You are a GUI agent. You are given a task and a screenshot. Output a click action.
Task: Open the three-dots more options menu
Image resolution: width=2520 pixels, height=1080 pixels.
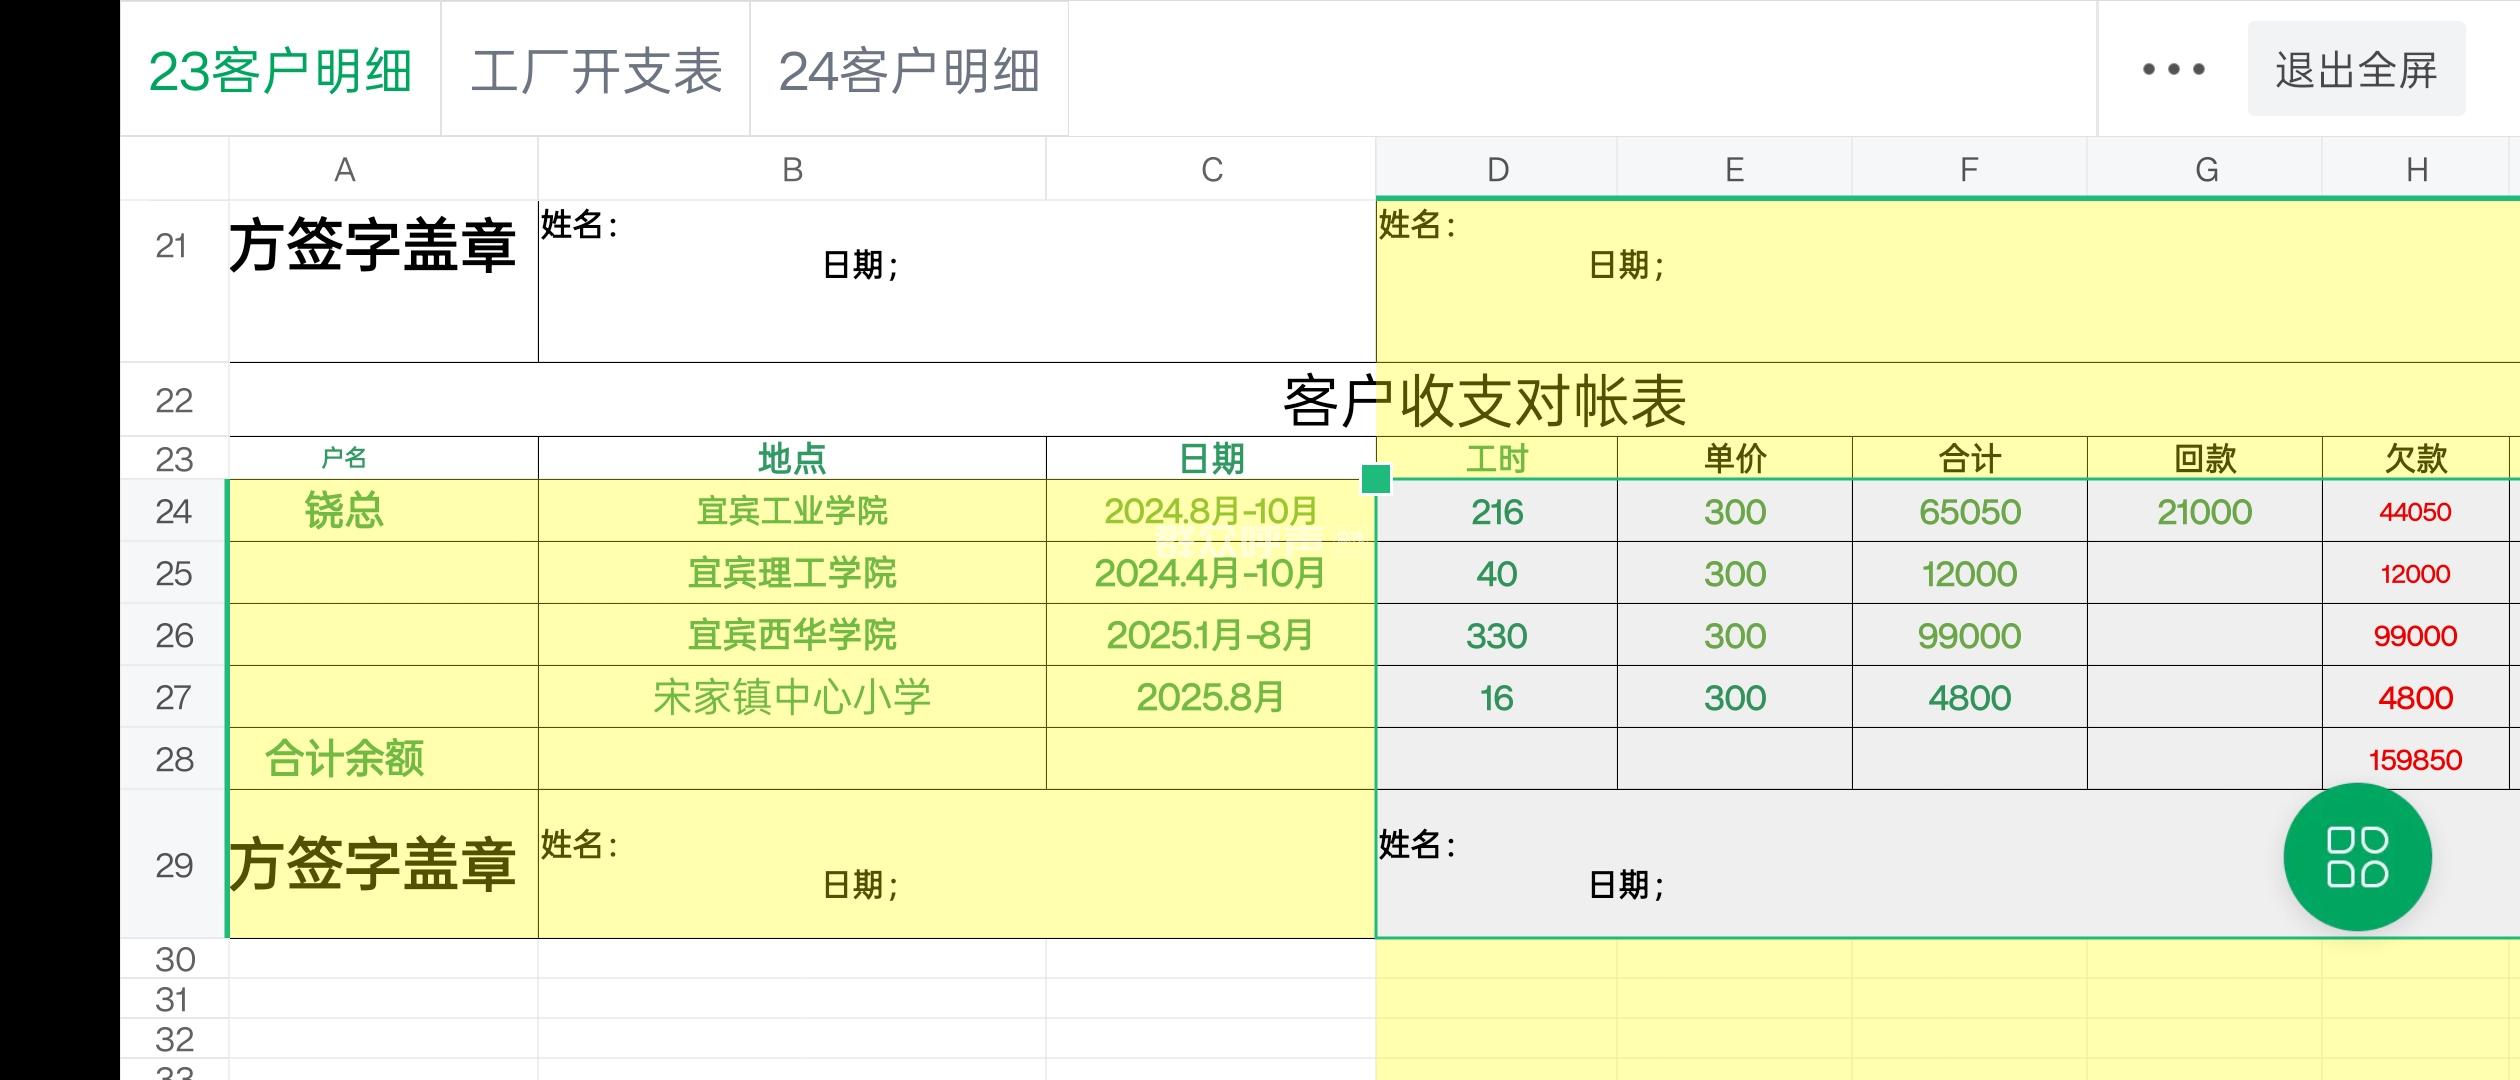[2173, 70]
